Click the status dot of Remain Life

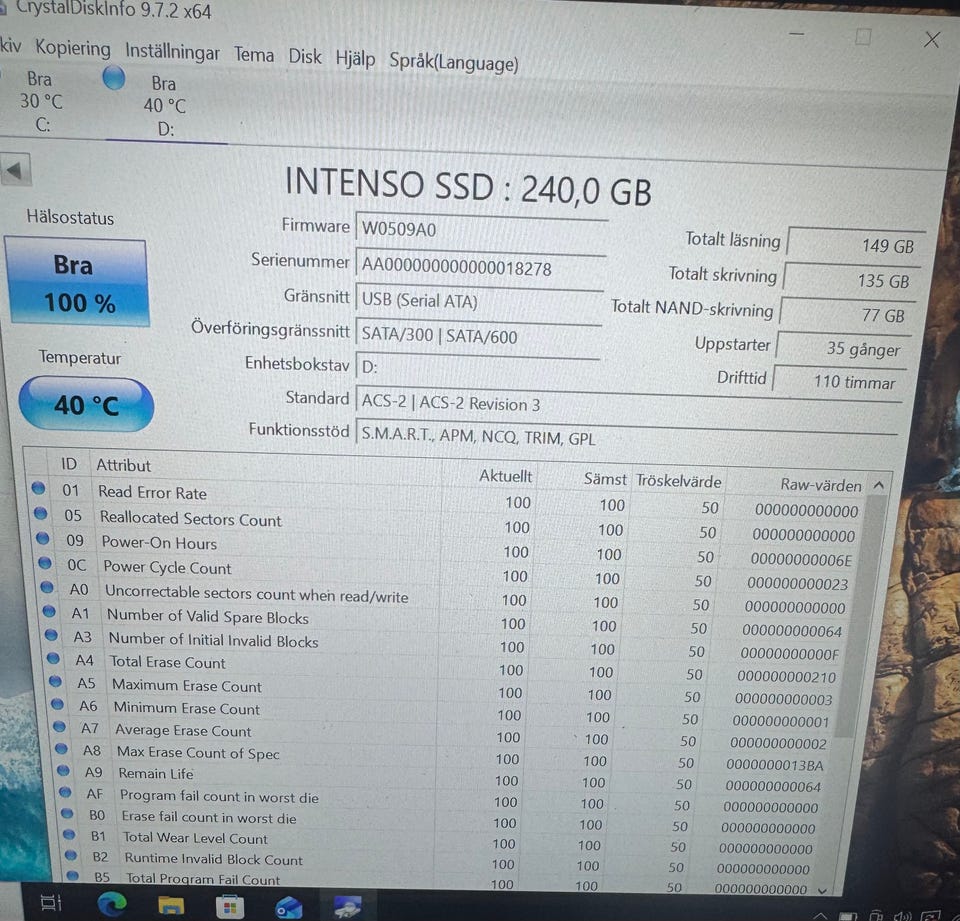[x=63, y=770]
